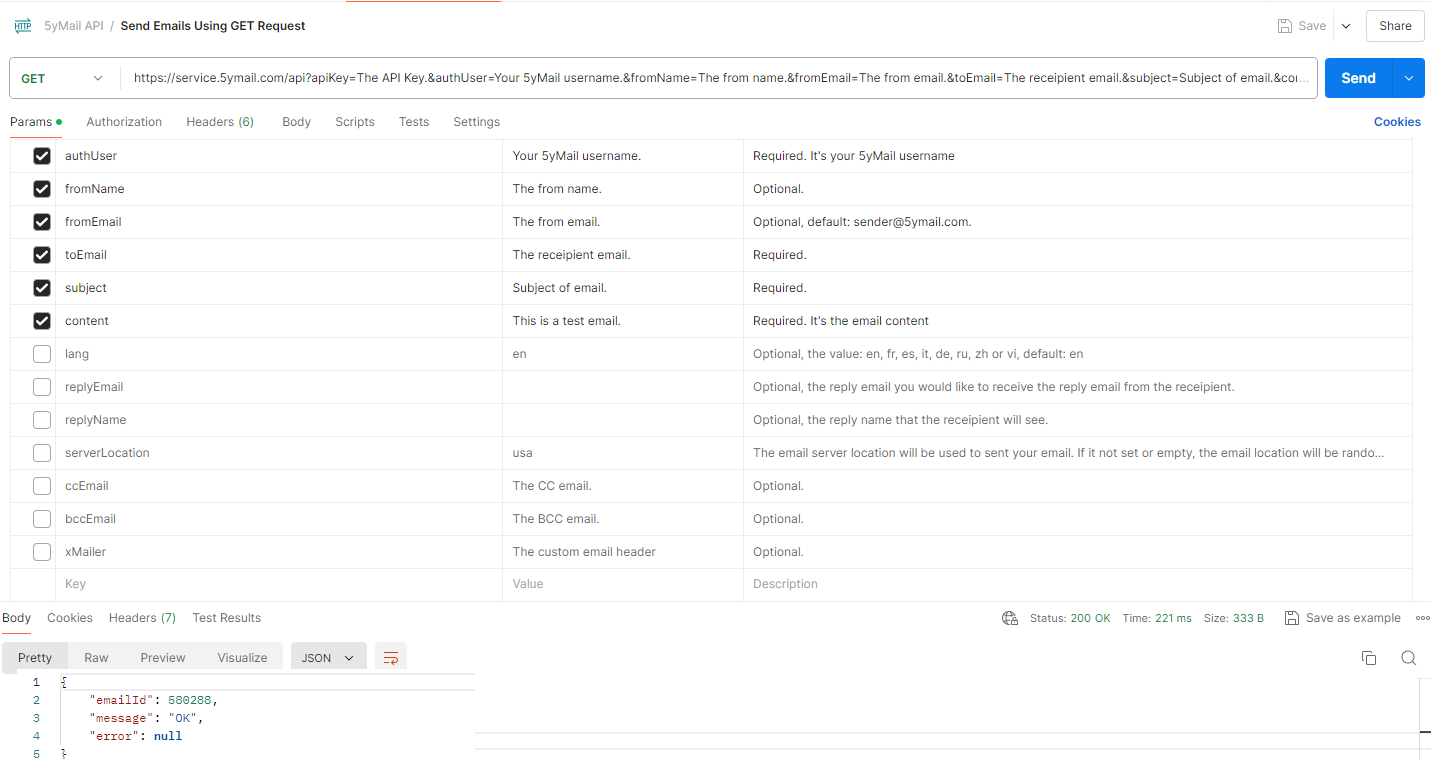Click the Share button
This screenshot has width=1431, height=759.
click(1395, 26)
